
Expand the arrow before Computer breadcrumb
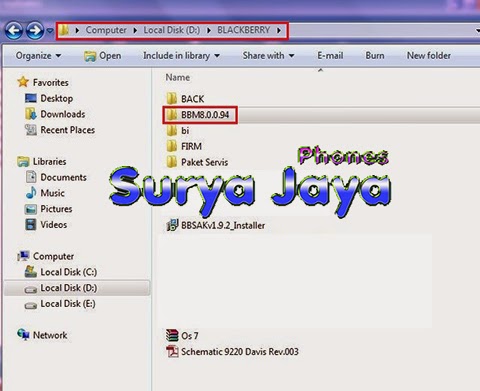[x=77, y=31]
